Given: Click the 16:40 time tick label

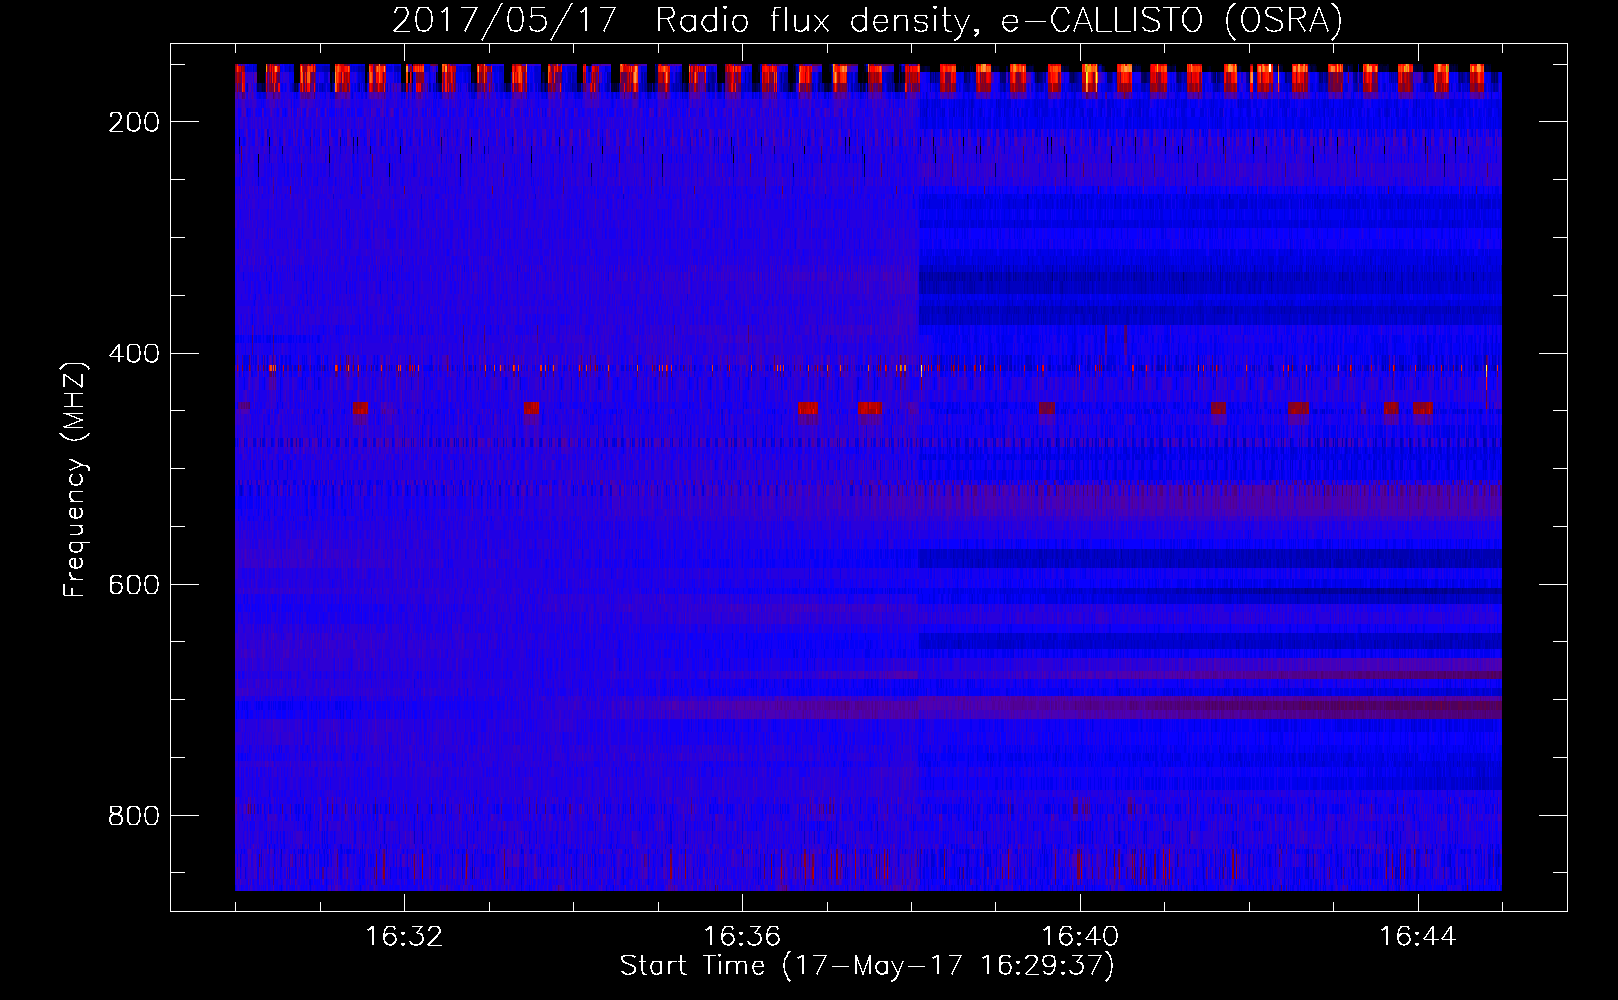Looking at the screenshot, I should 1080,937.
